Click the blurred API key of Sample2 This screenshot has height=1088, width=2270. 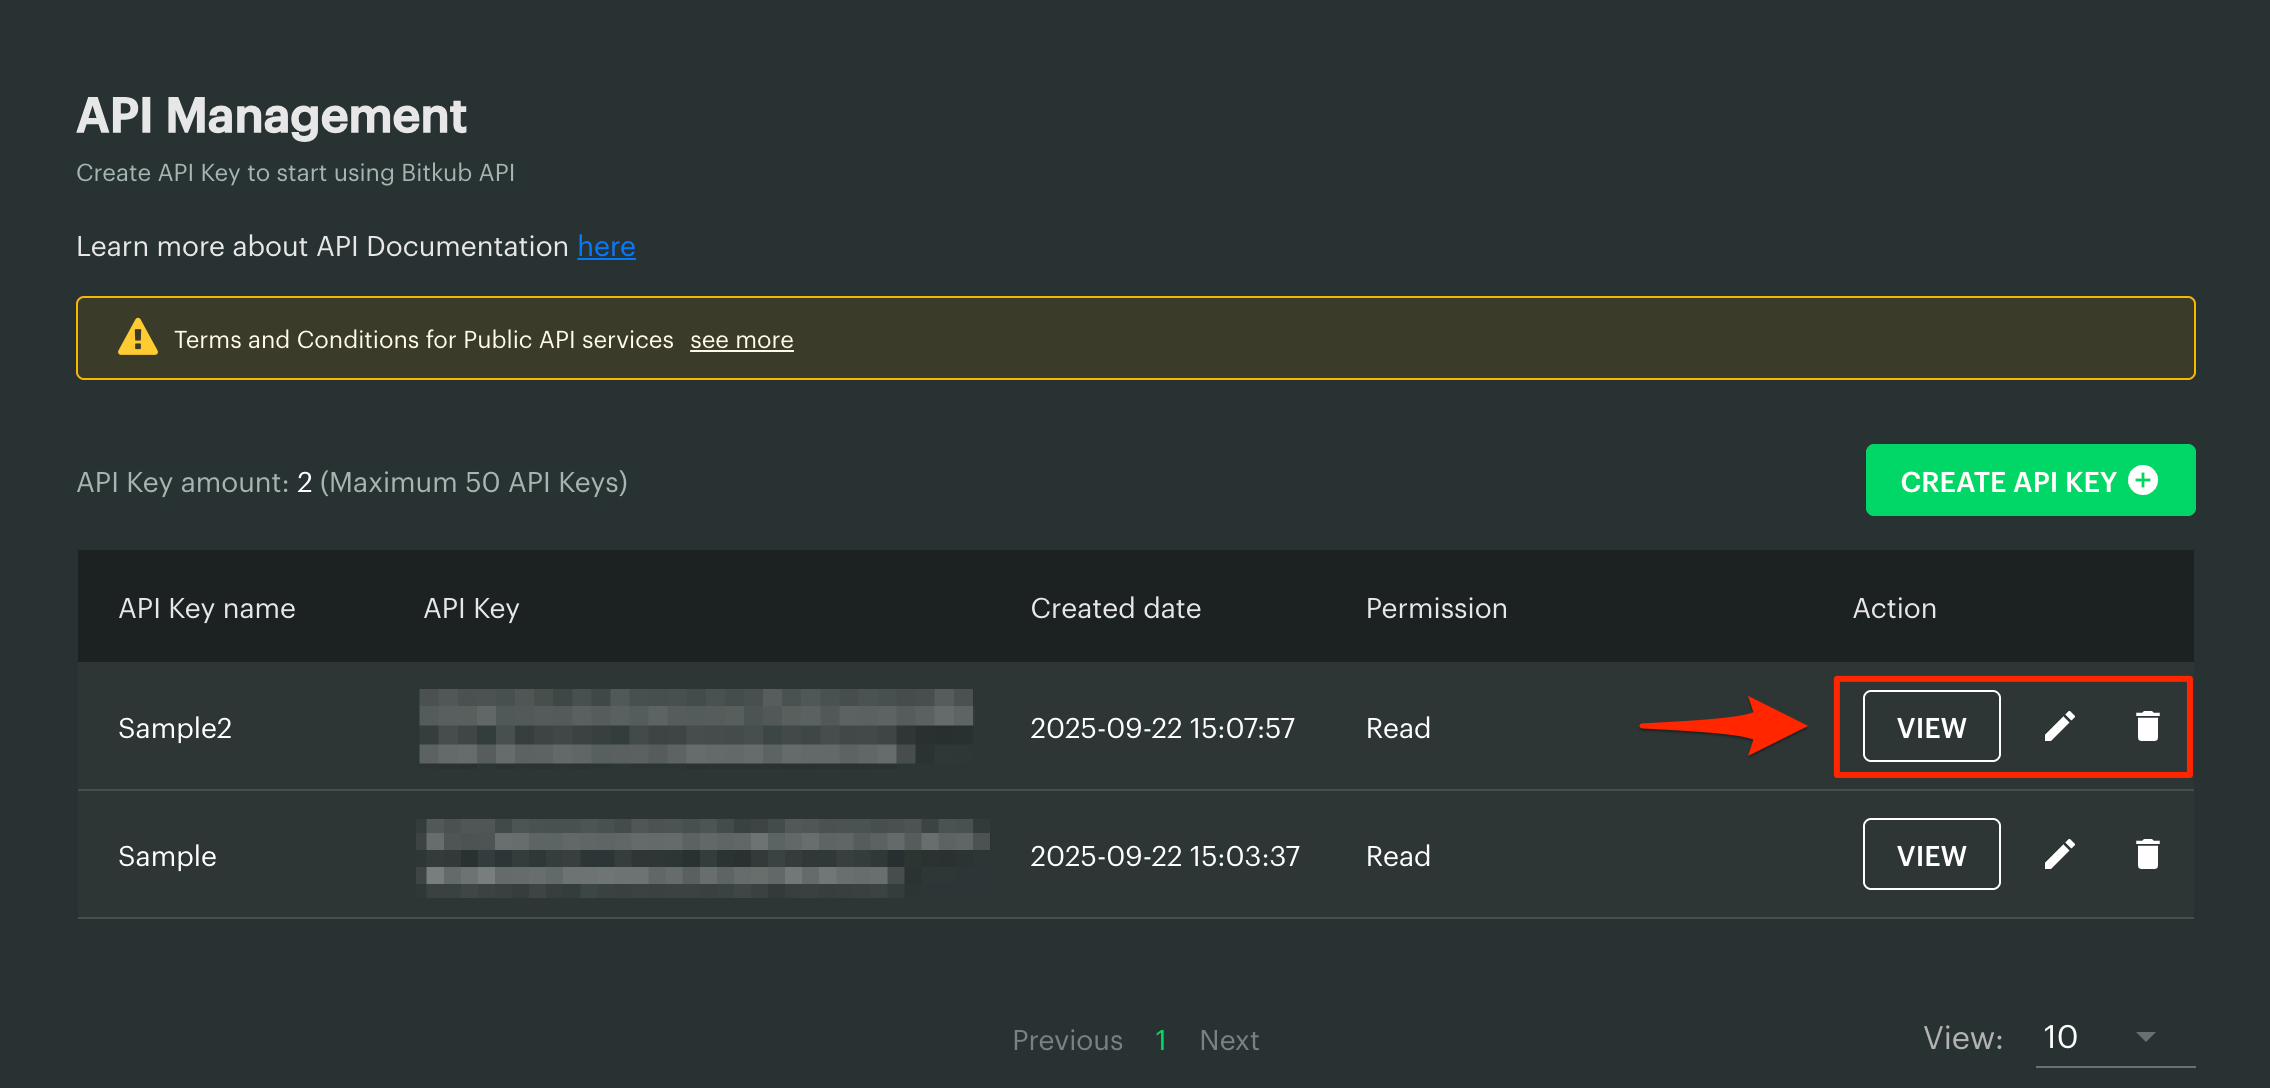tap(695, 727)
